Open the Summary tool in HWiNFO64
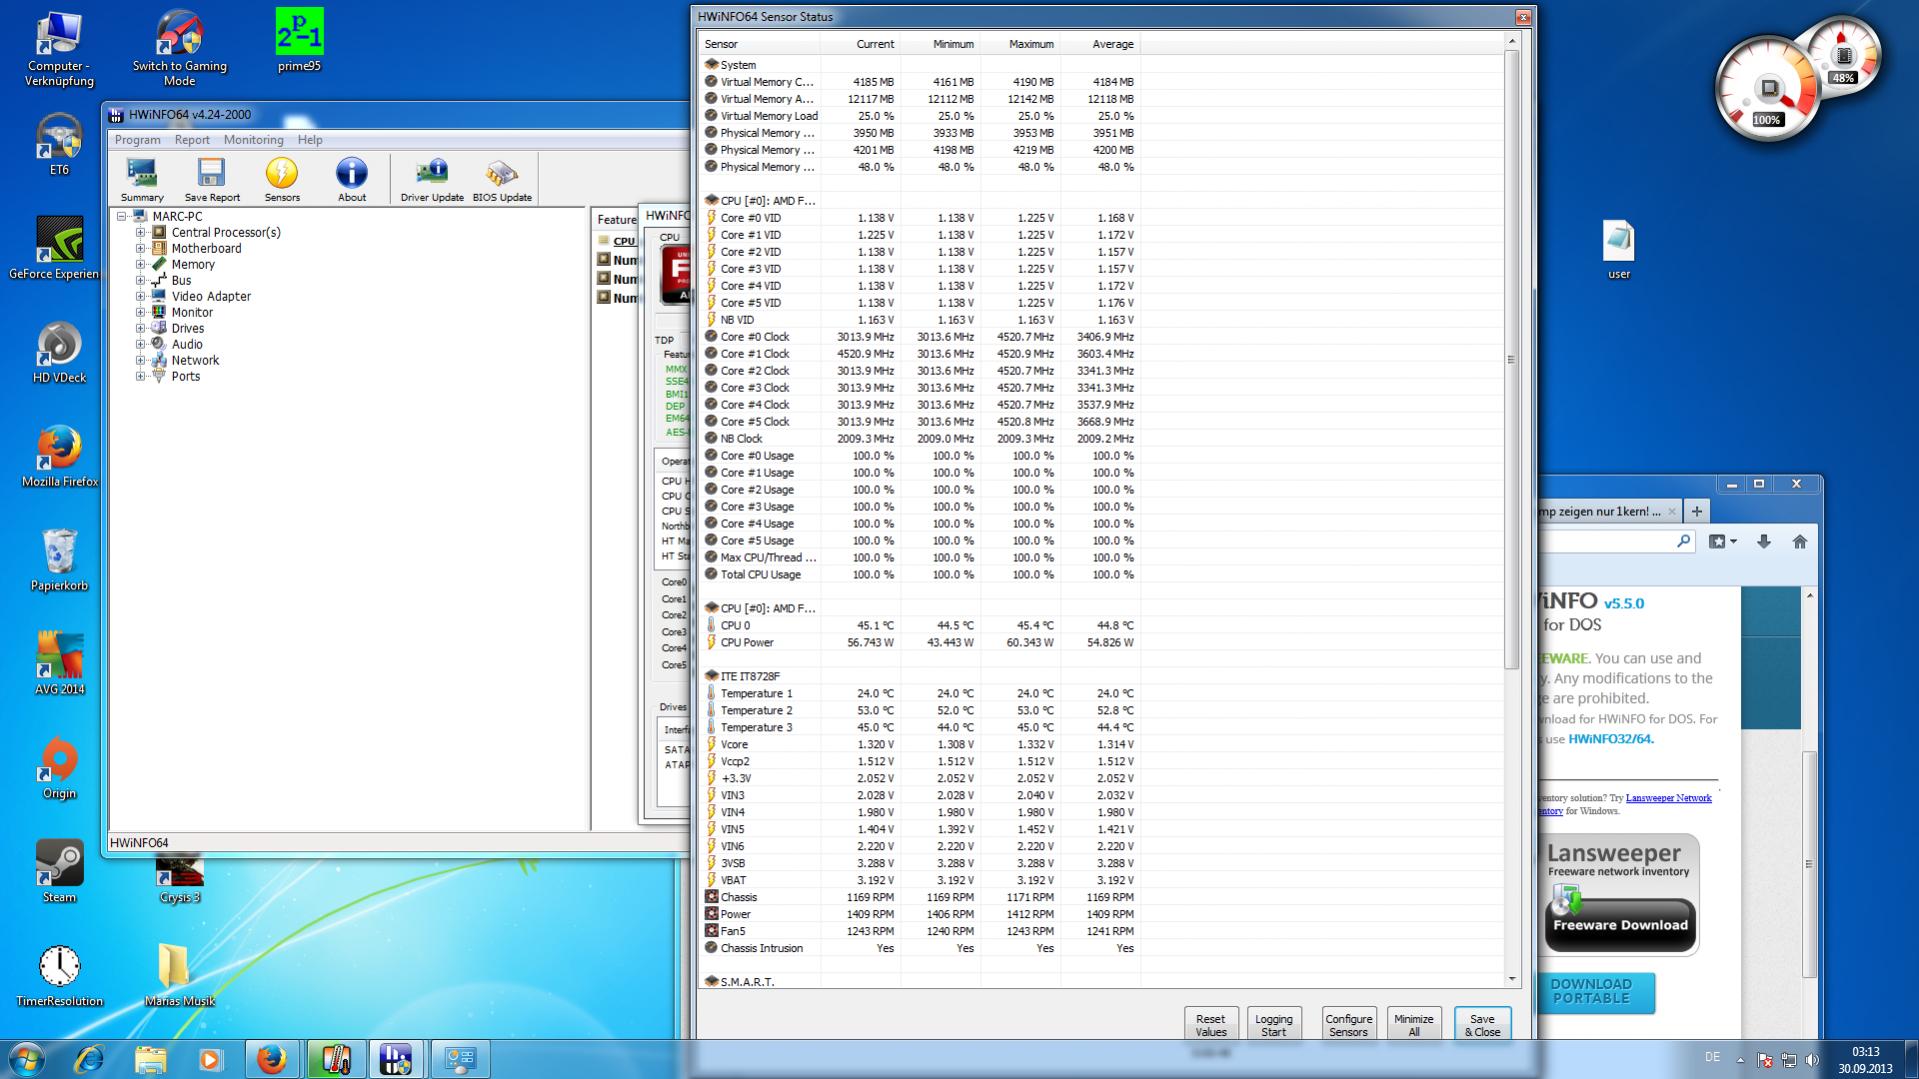 tap(142, 180)
